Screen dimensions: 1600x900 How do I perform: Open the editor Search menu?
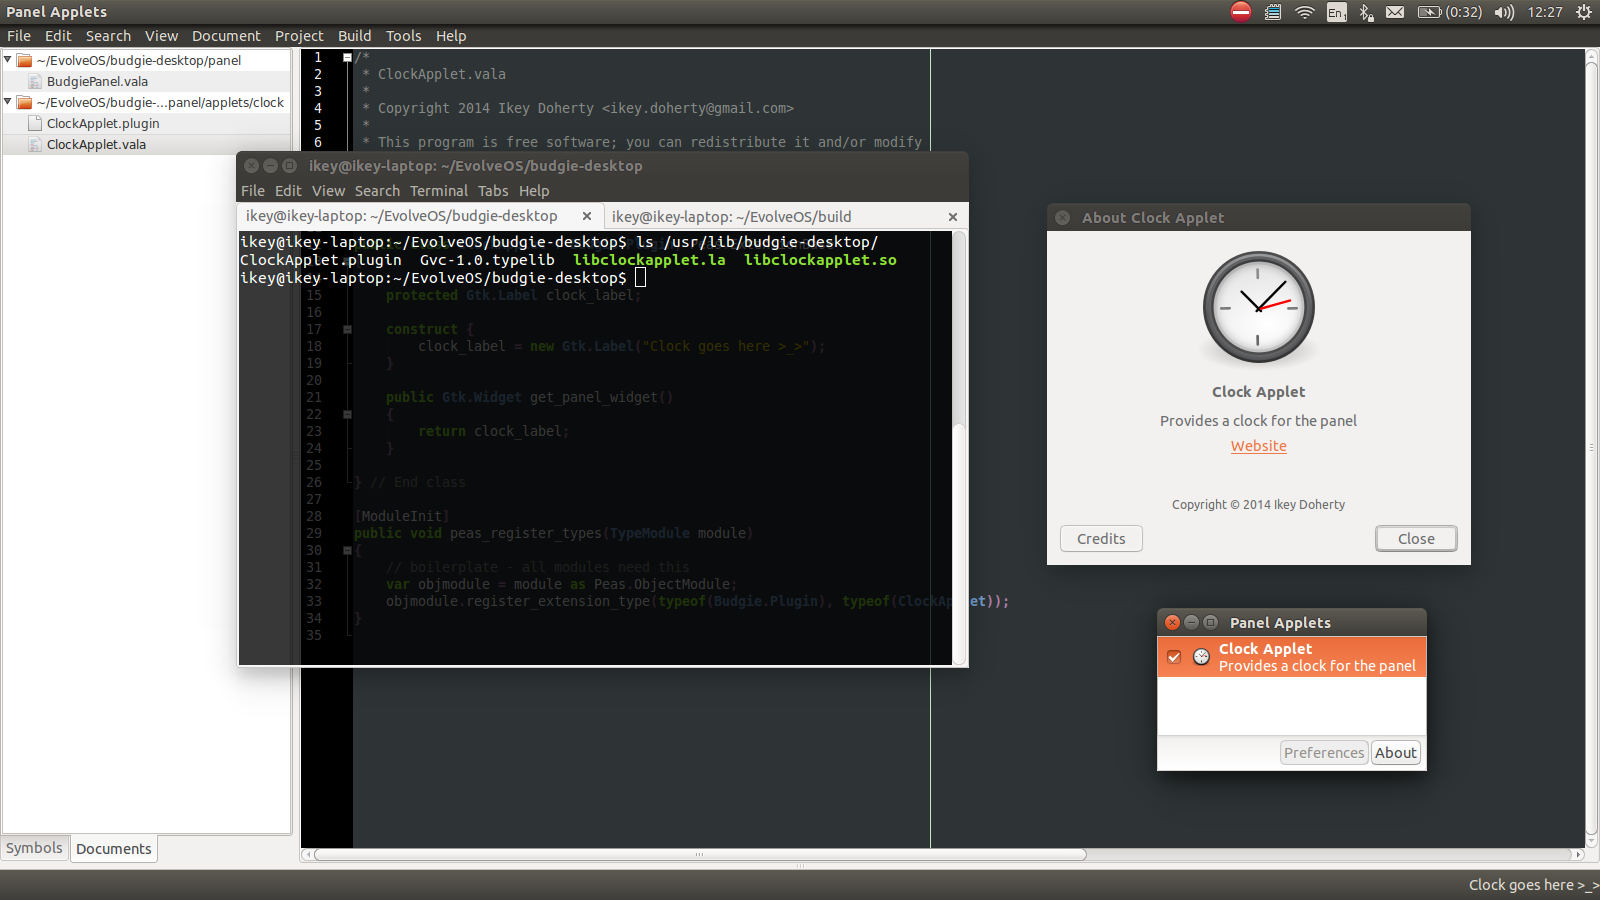click(x=108, y=36)
